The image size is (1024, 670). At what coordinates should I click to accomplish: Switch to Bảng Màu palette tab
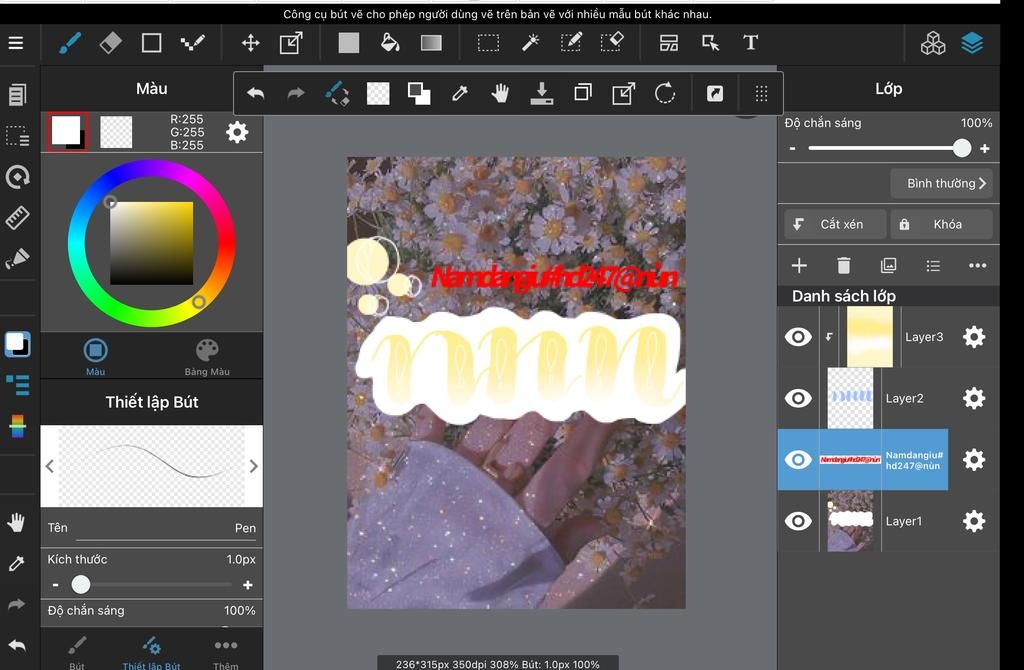(207, 357)
